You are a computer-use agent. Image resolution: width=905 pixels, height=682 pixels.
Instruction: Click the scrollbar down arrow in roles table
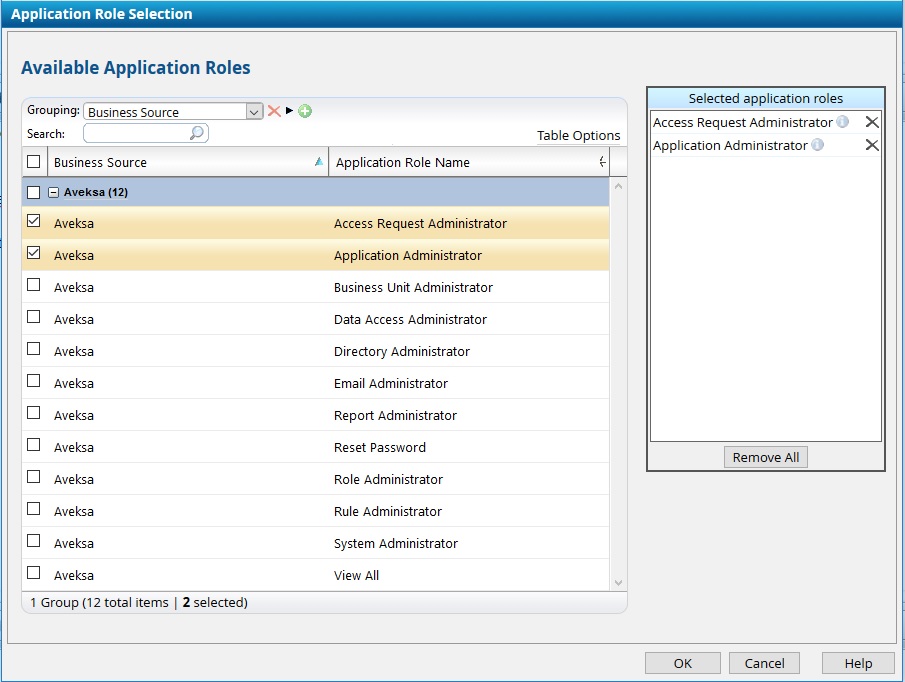pyautogui.click(x=618, y=583)
